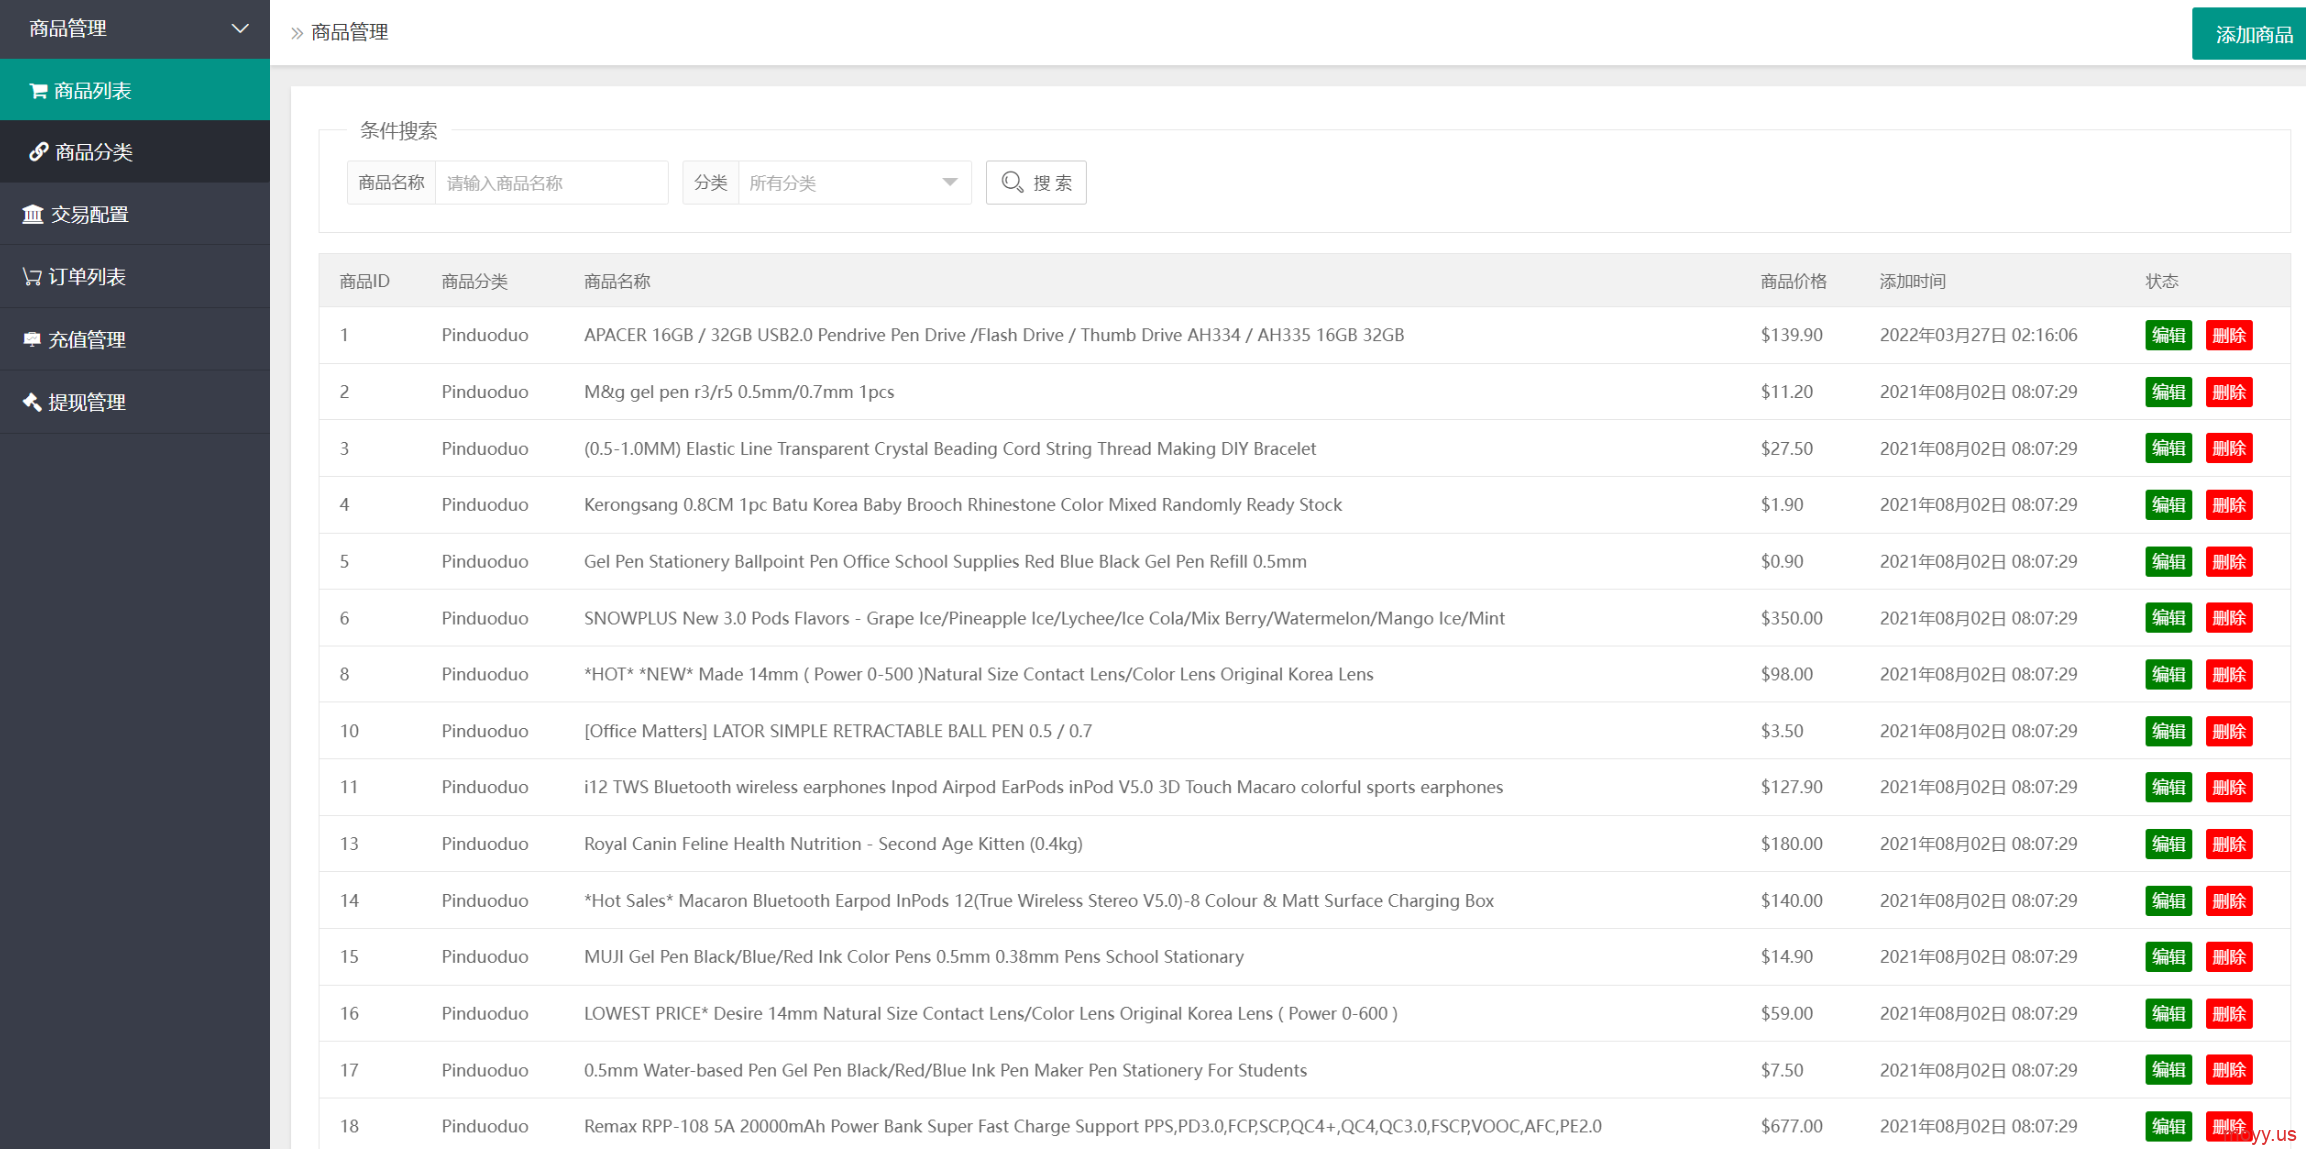Open 商品列表 in the sidebar

click(x=135, y=90)
